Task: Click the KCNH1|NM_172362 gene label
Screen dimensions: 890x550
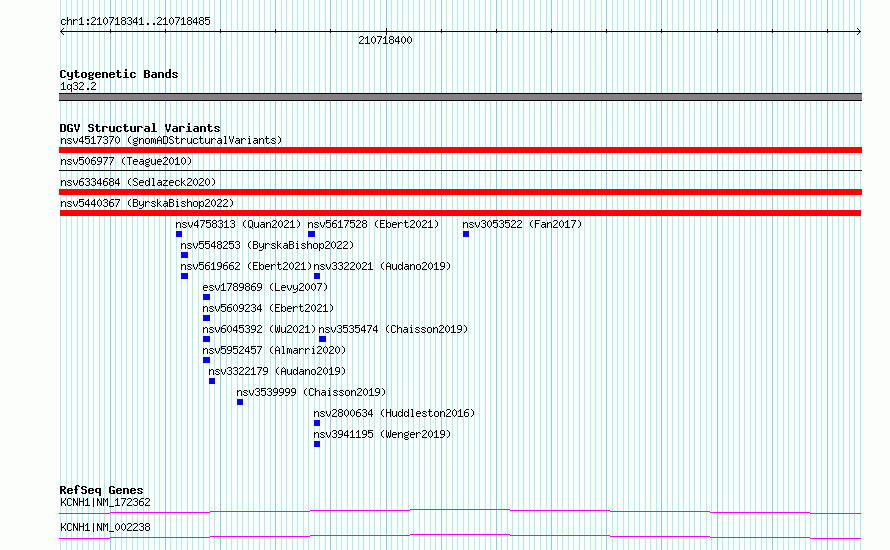Action: click(x=105, y=502)
